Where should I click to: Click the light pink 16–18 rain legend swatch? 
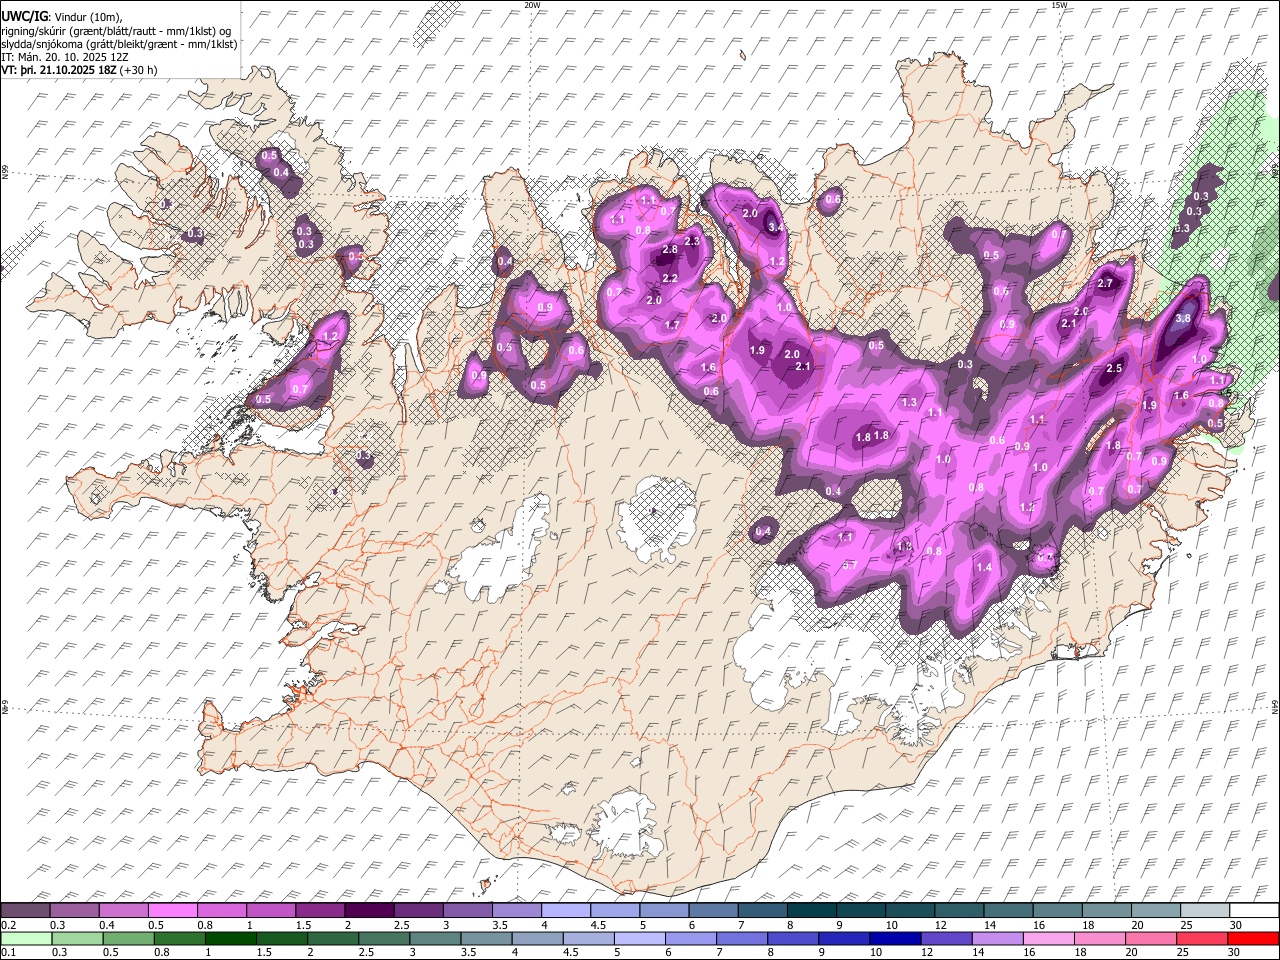coord(1049,939)
